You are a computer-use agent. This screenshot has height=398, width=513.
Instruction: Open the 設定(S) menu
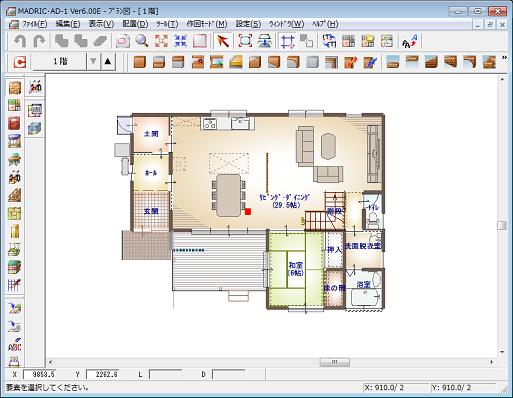tap(248, 24)
